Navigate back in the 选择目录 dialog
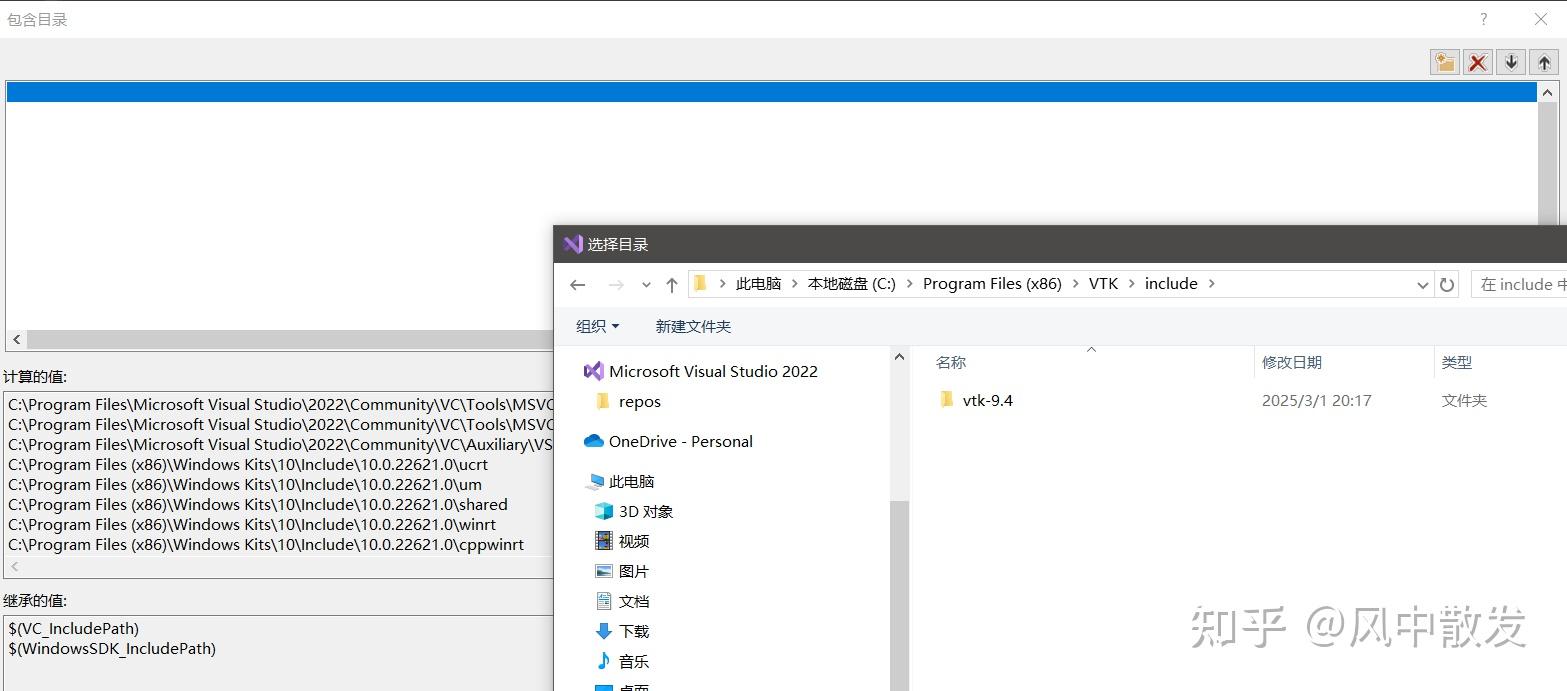This screenshot has height=691, width=1567. coord(577,284)
